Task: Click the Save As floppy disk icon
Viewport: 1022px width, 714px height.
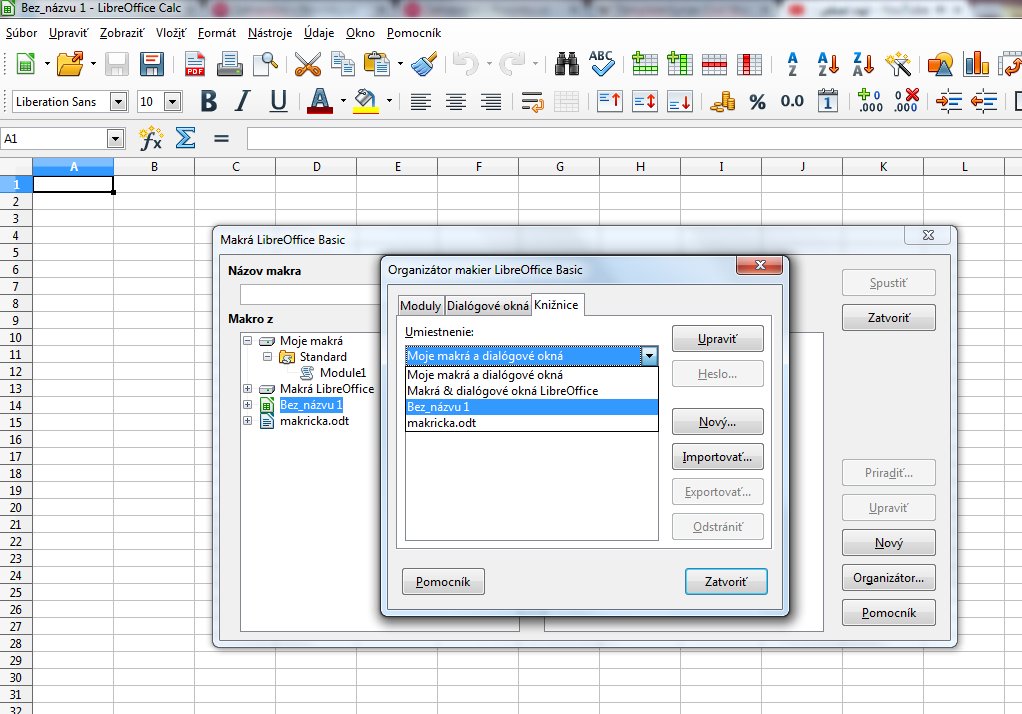Action: tap(152, 64)
